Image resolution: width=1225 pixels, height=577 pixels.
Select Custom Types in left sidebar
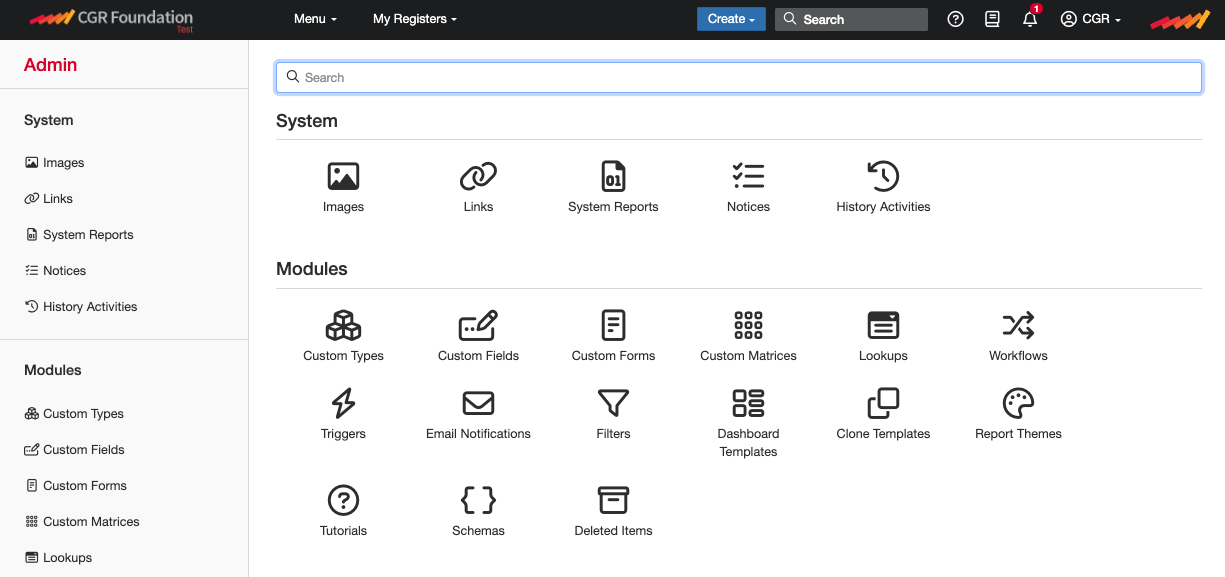(74, 414)
